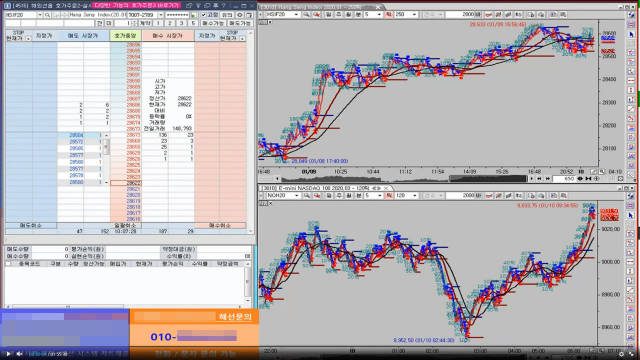
Task: Click the magnifier icon in NASDAQ chart toolbar
Action: (x=306, y=196)
